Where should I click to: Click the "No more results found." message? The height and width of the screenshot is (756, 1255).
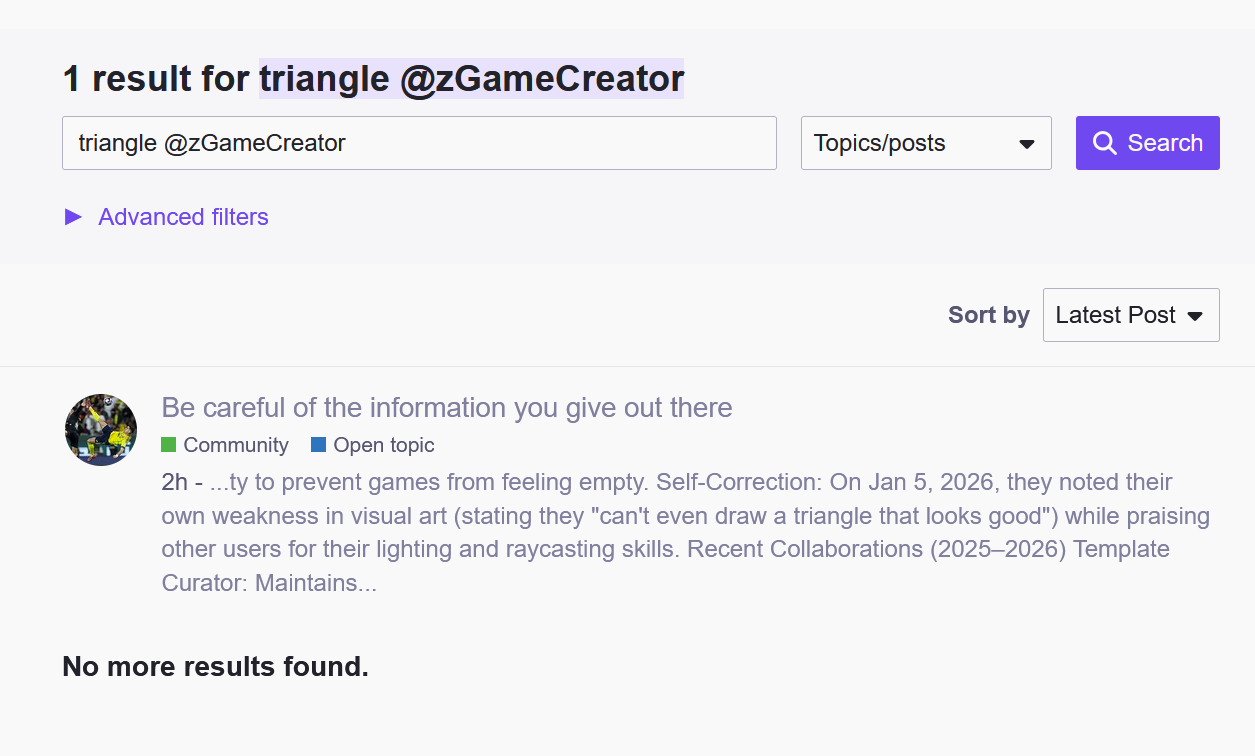click(215, 666)
